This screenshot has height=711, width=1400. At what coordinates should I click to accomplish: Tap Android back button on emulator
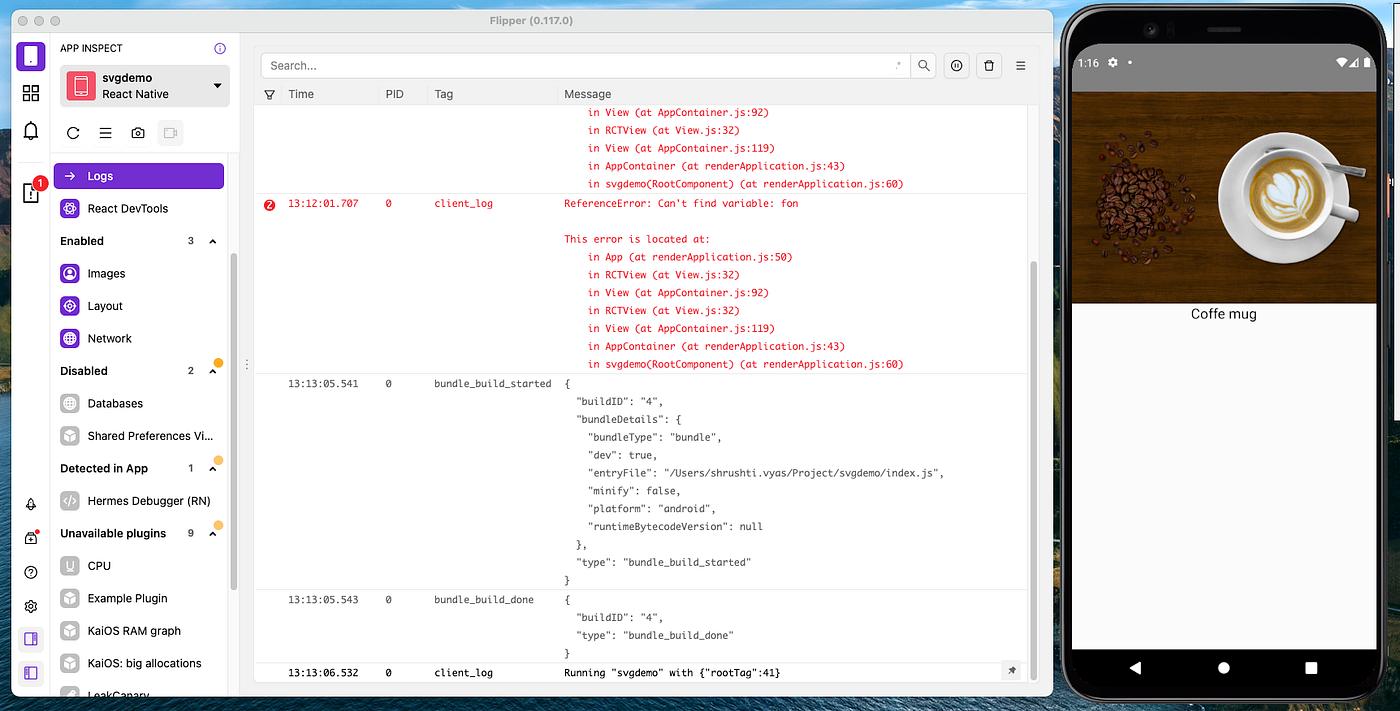(1134, 667)
